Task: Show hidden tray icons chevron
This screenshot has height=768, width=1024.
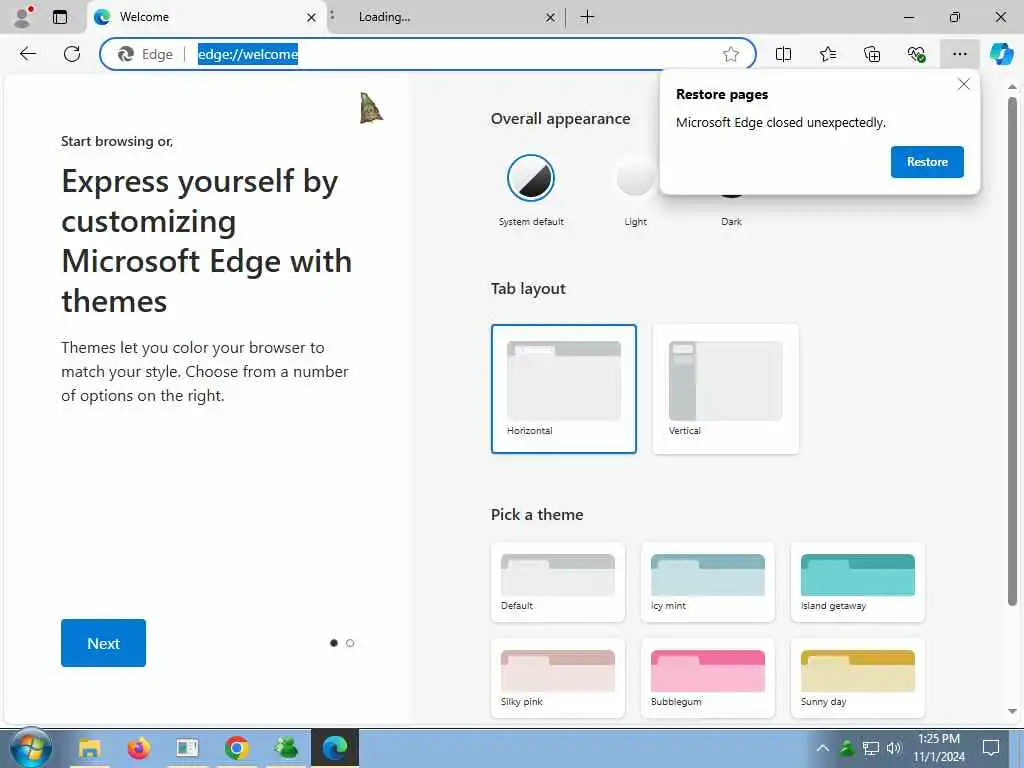Action: [x=823, y=748]
